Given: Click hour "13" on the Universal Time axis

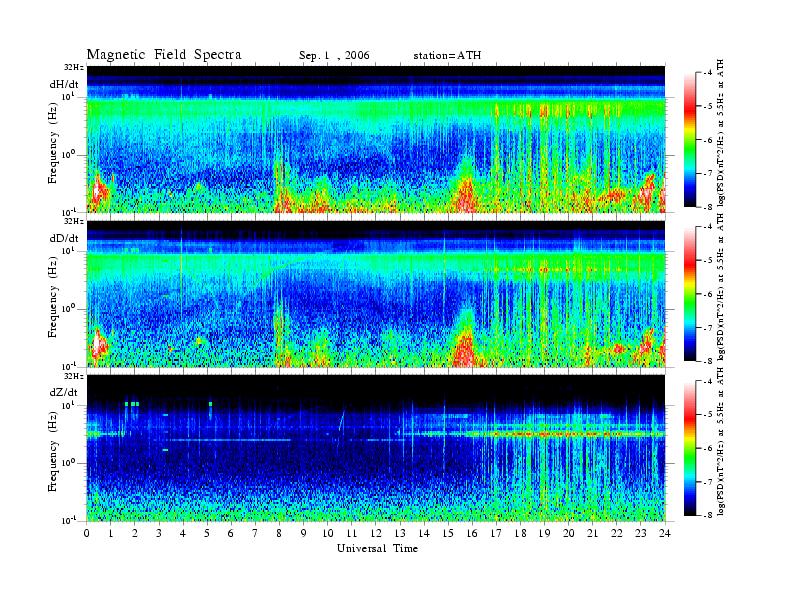Looking at the screenshot, I should (x=400, y=533).
